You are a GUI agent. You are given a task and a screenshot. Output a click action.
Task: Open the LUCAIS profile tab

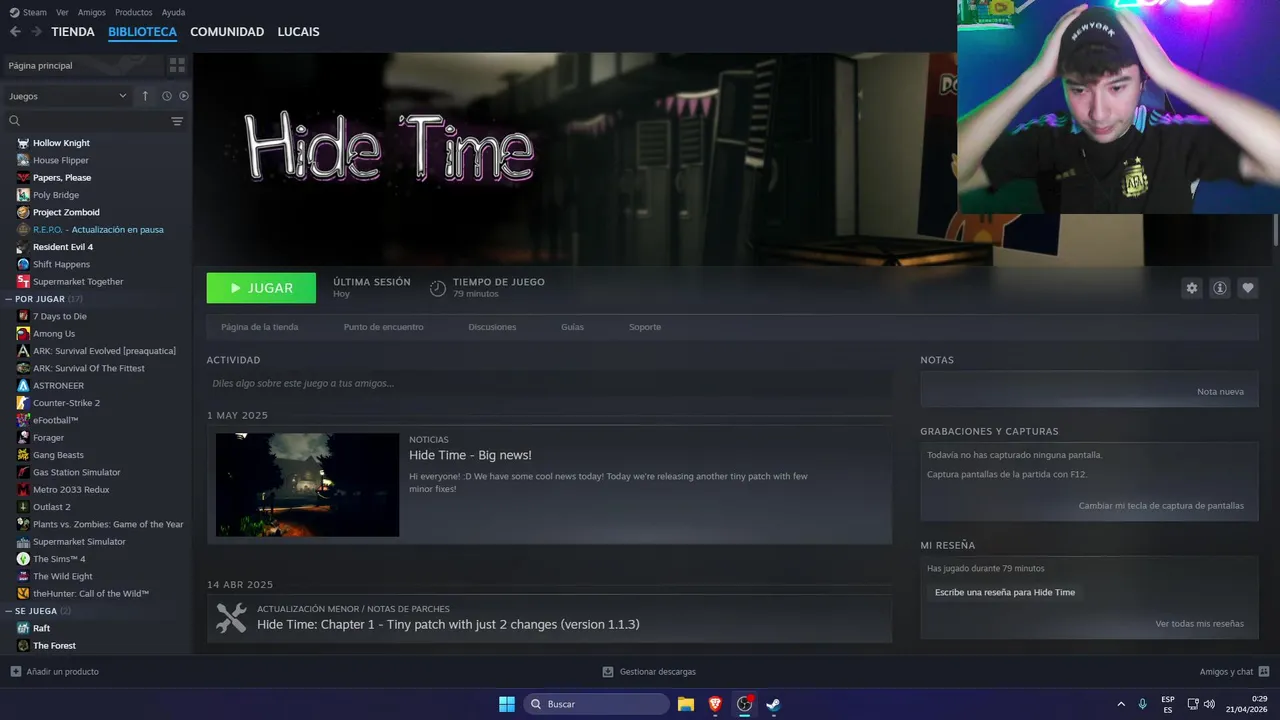point(298,32)
